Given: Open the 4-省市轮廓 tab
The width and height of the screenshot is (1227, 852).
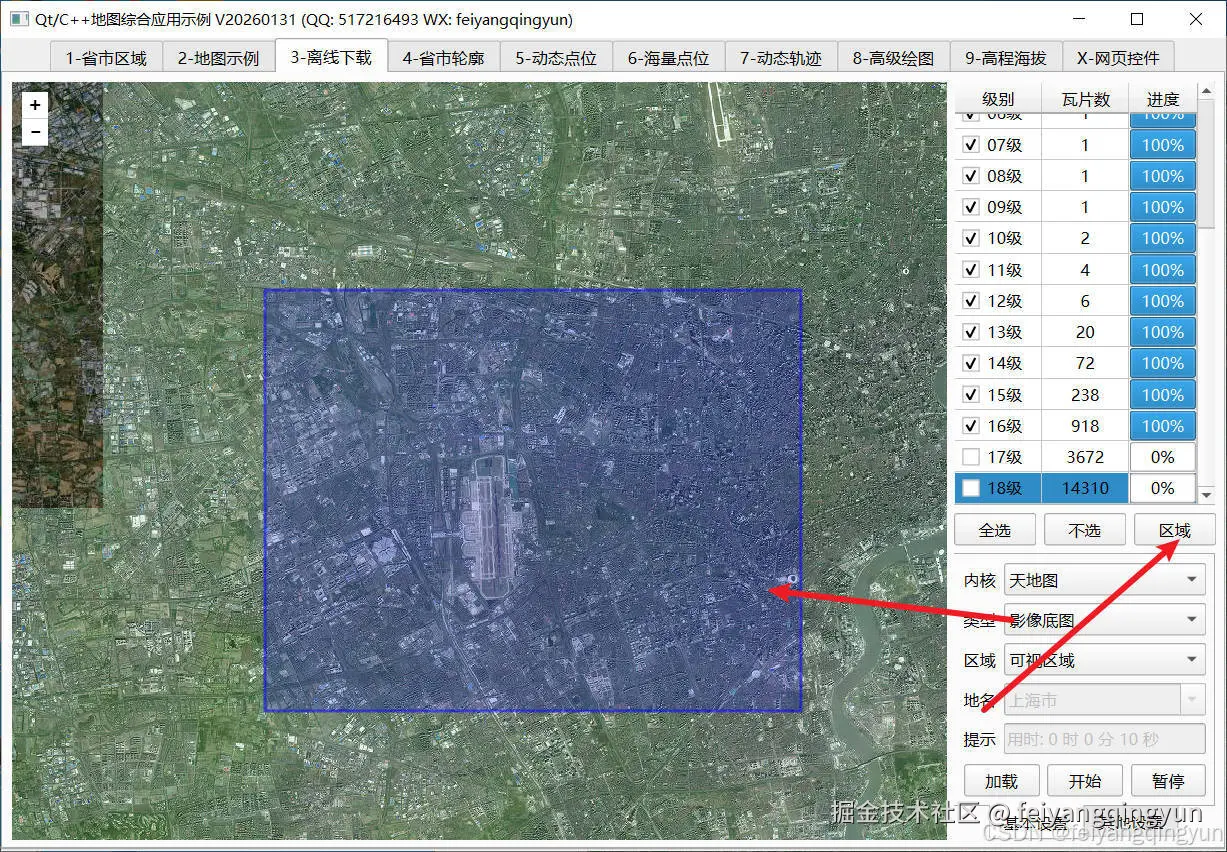Looking at the screenshot, I should pos(443,58).
